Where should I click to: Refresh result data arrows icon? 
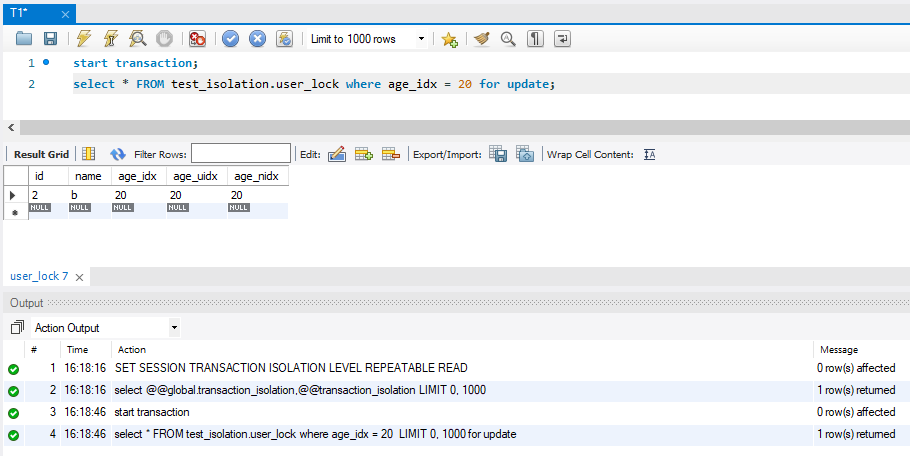[118, 154]
